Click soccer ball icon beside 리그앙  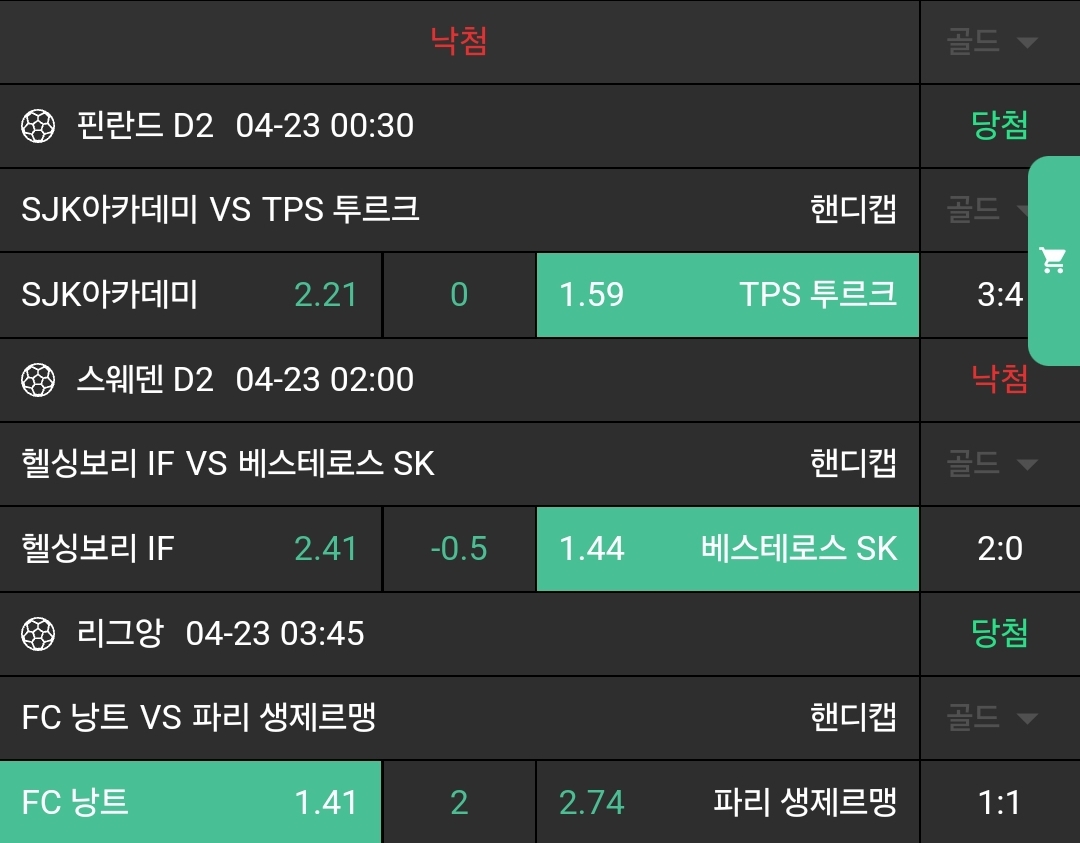38,634
